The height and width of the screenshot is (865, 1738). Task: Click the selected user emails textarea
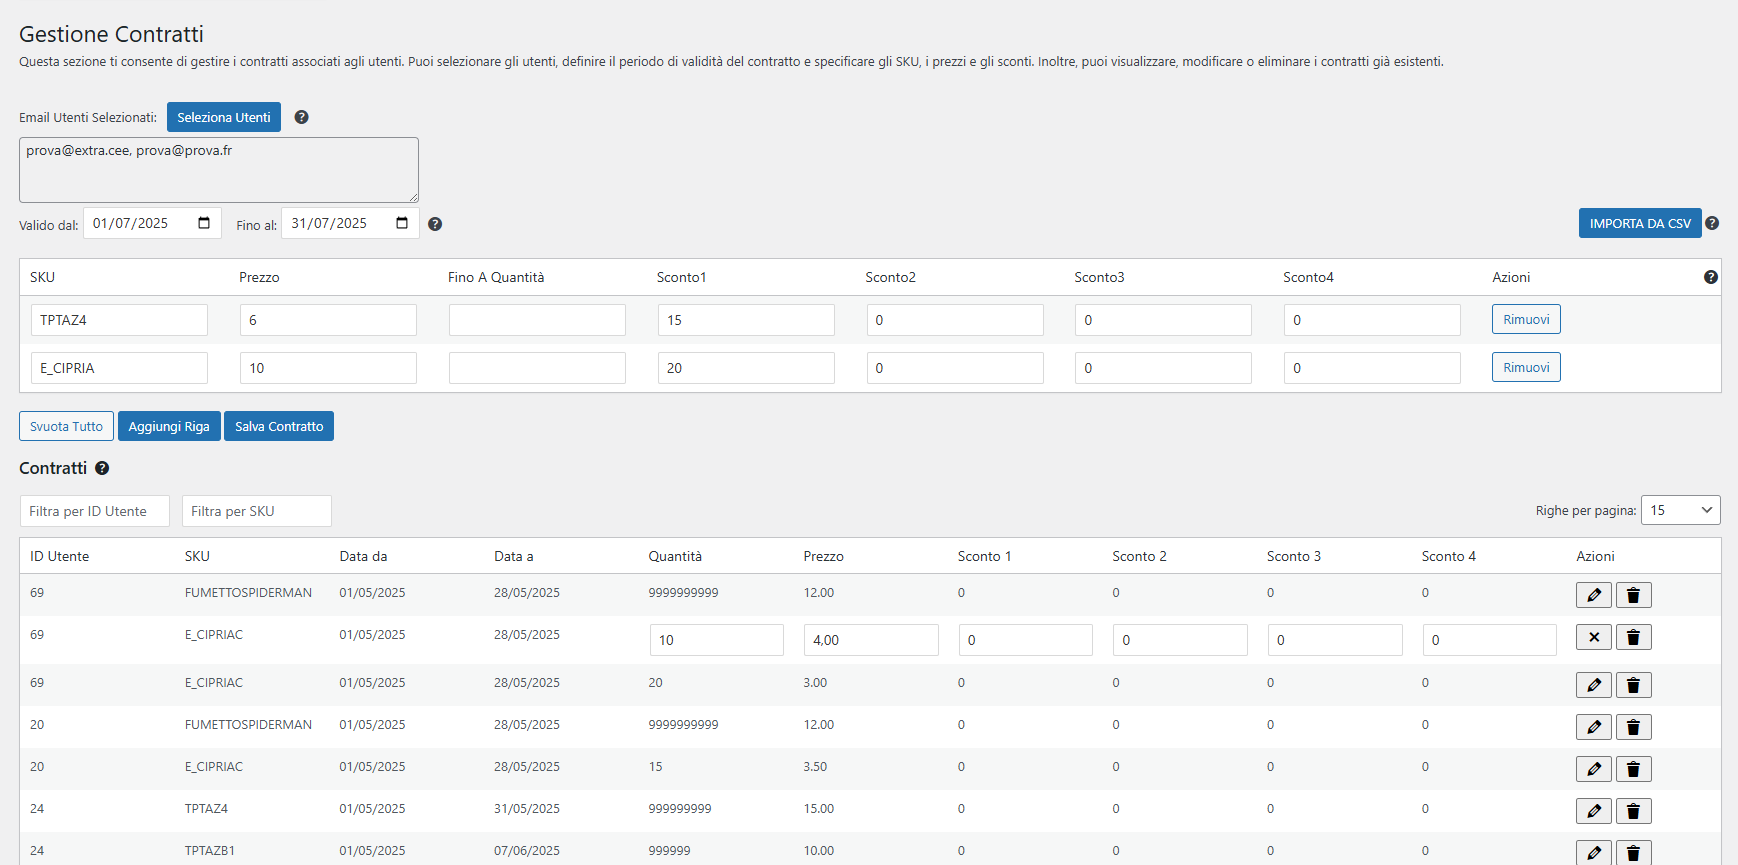219,170
